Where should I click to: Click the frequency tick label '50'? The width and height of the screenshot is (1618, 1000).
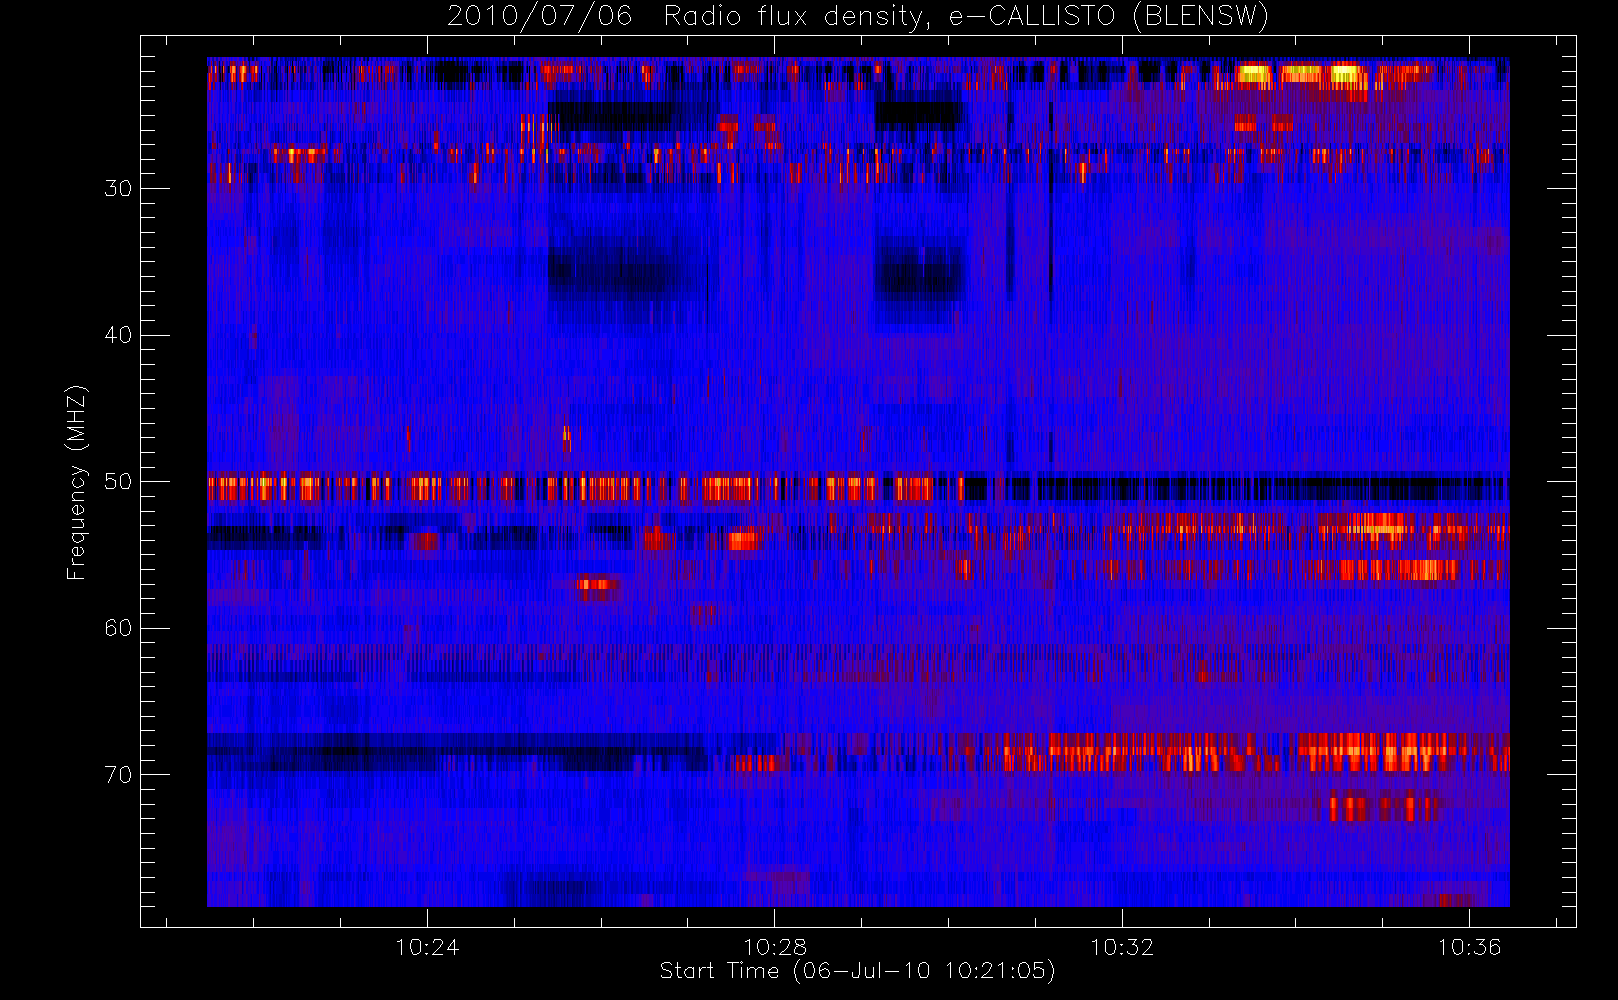pyautogui.click(x=118, y=481)
